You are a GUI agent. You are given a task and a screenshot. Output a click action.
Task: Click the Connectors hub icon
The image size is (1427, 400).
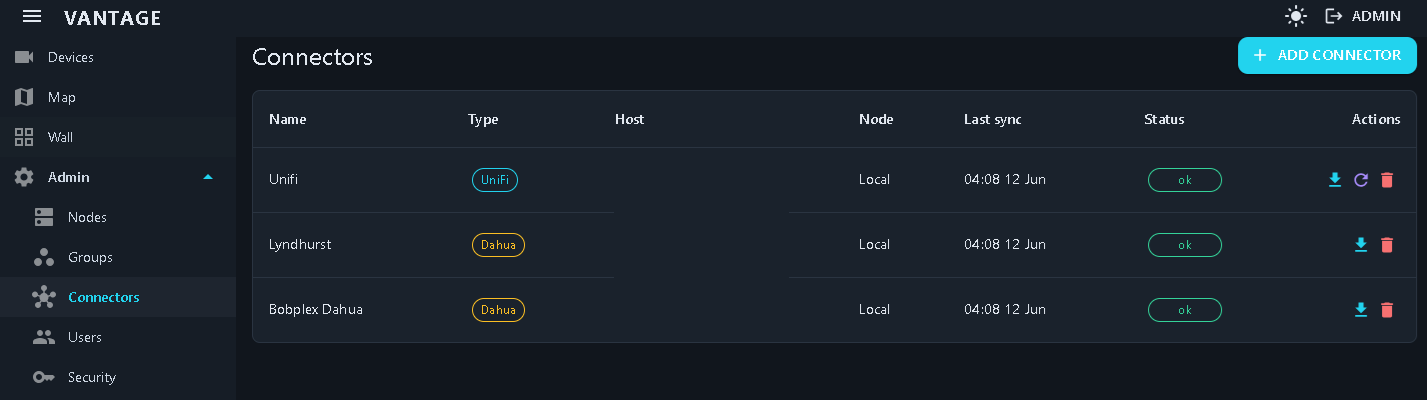(x=44, y=297)
